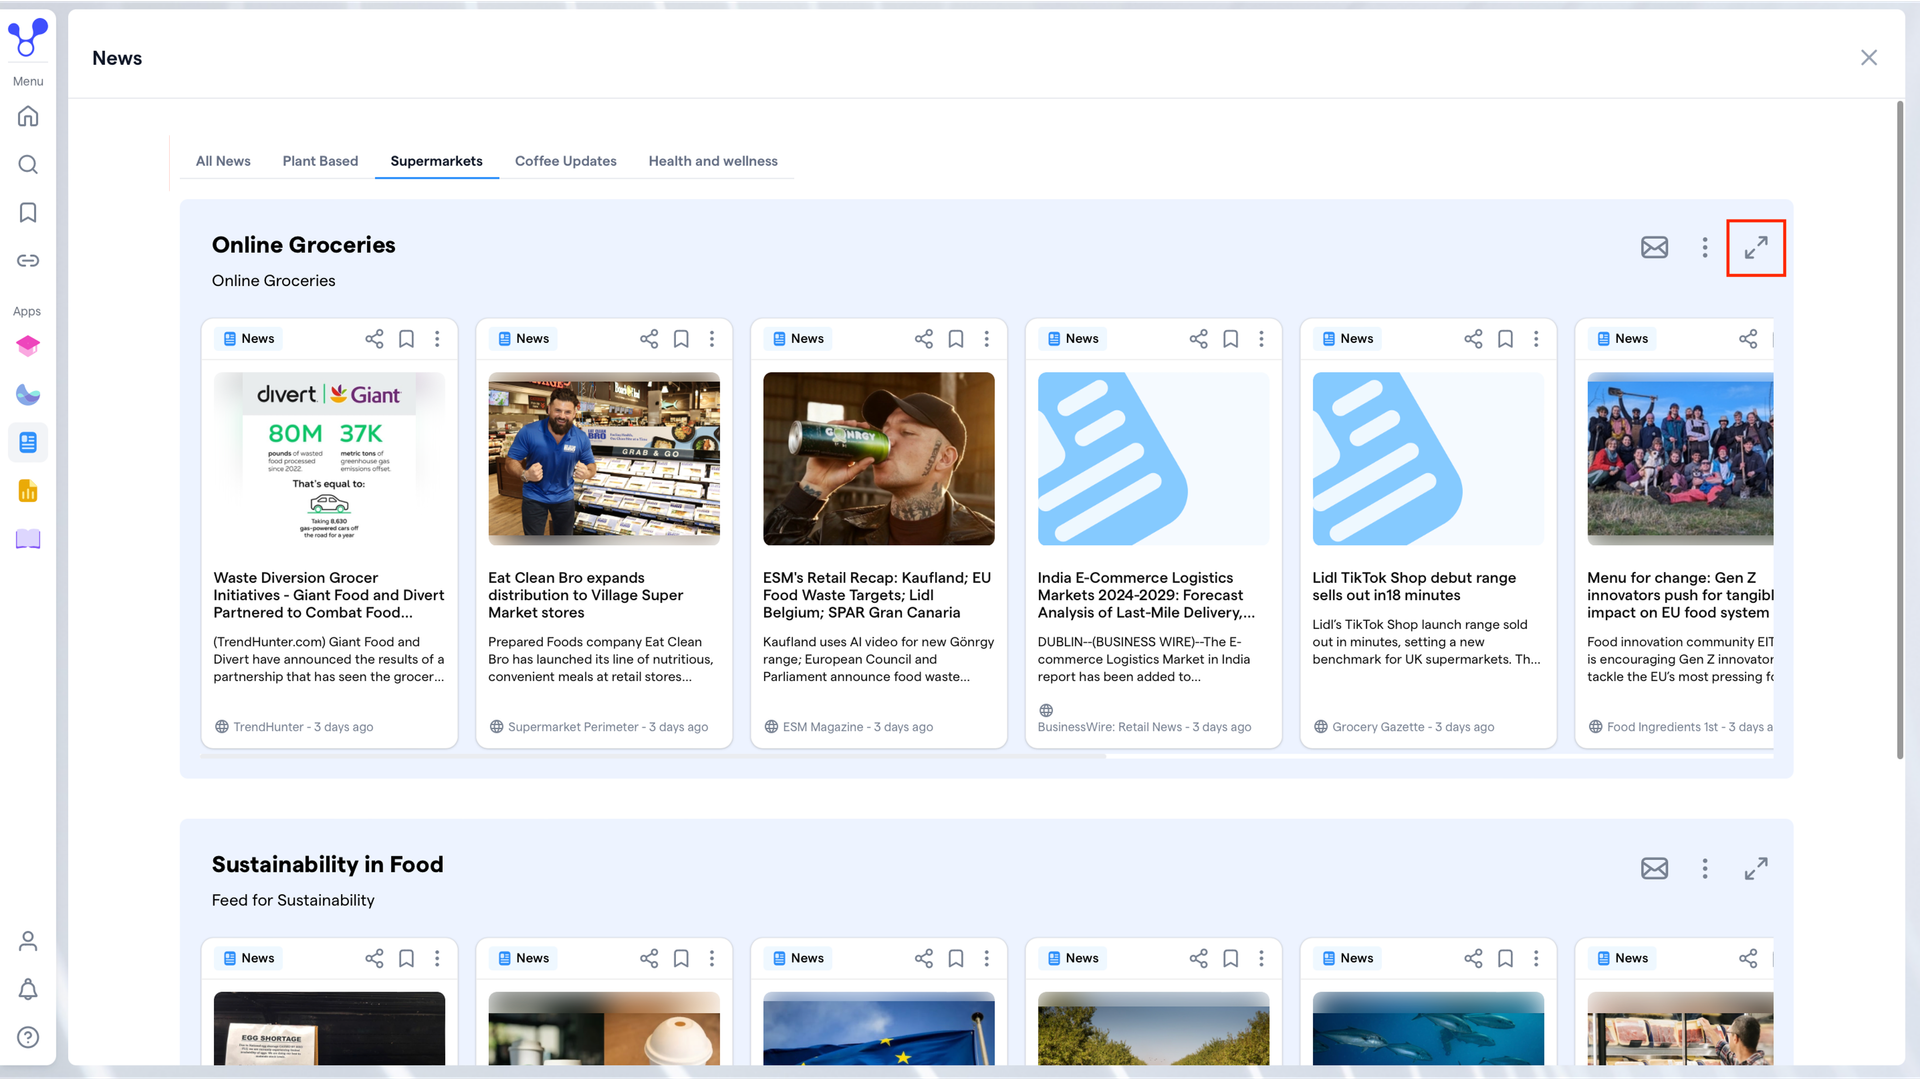
Task: Switch to the Plant Based tab
Action: coord(320,161)
